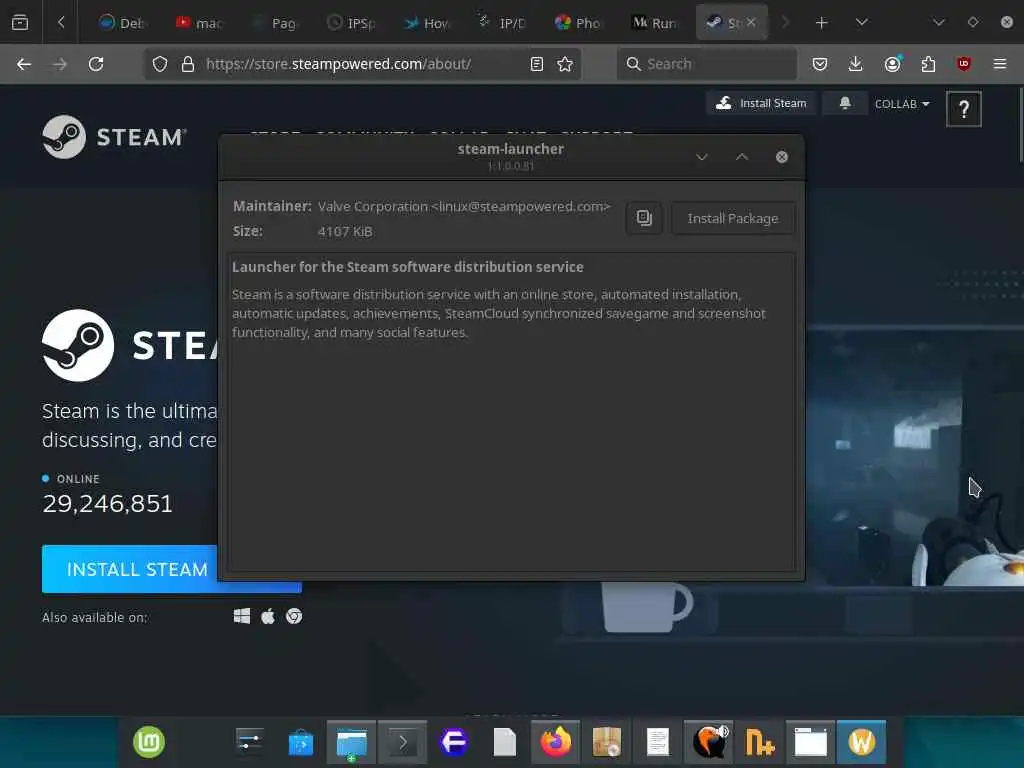Go back with the browser back arrow
The height and width of the screenshot is (768, 1024).
[x=24, y=64]
